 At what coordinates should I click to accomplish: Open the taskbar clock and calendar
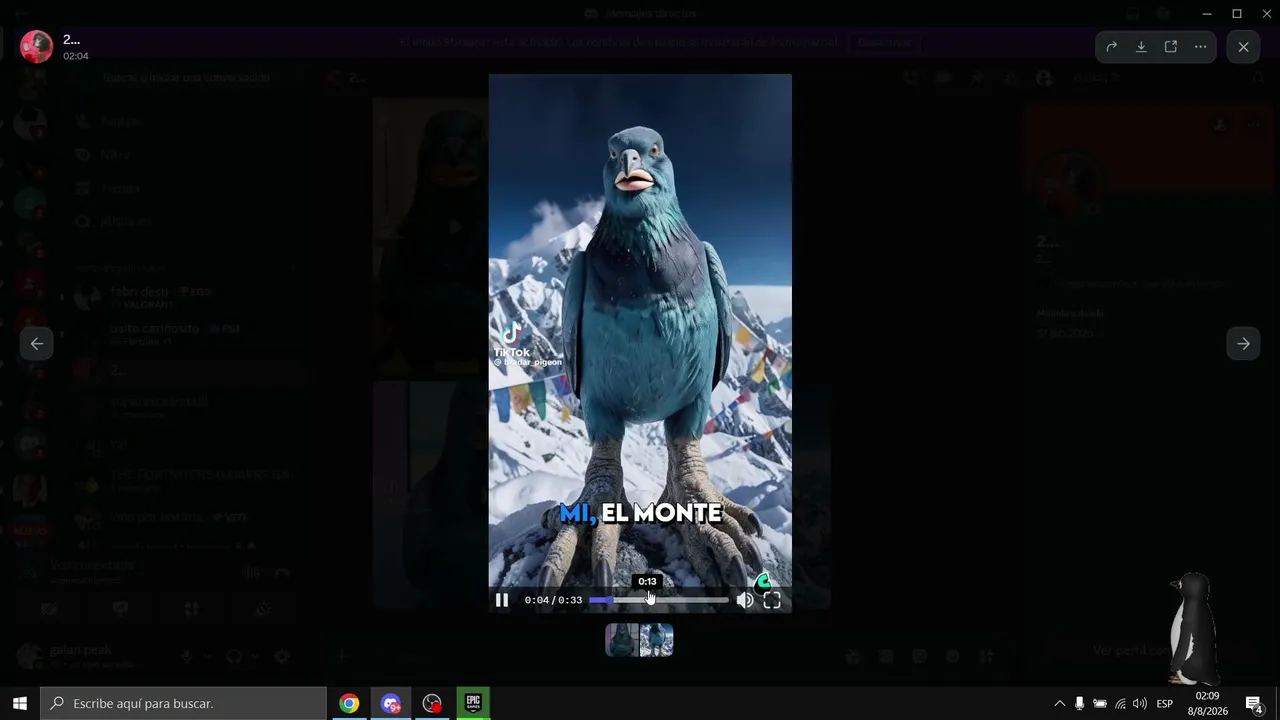point(1207,703)
